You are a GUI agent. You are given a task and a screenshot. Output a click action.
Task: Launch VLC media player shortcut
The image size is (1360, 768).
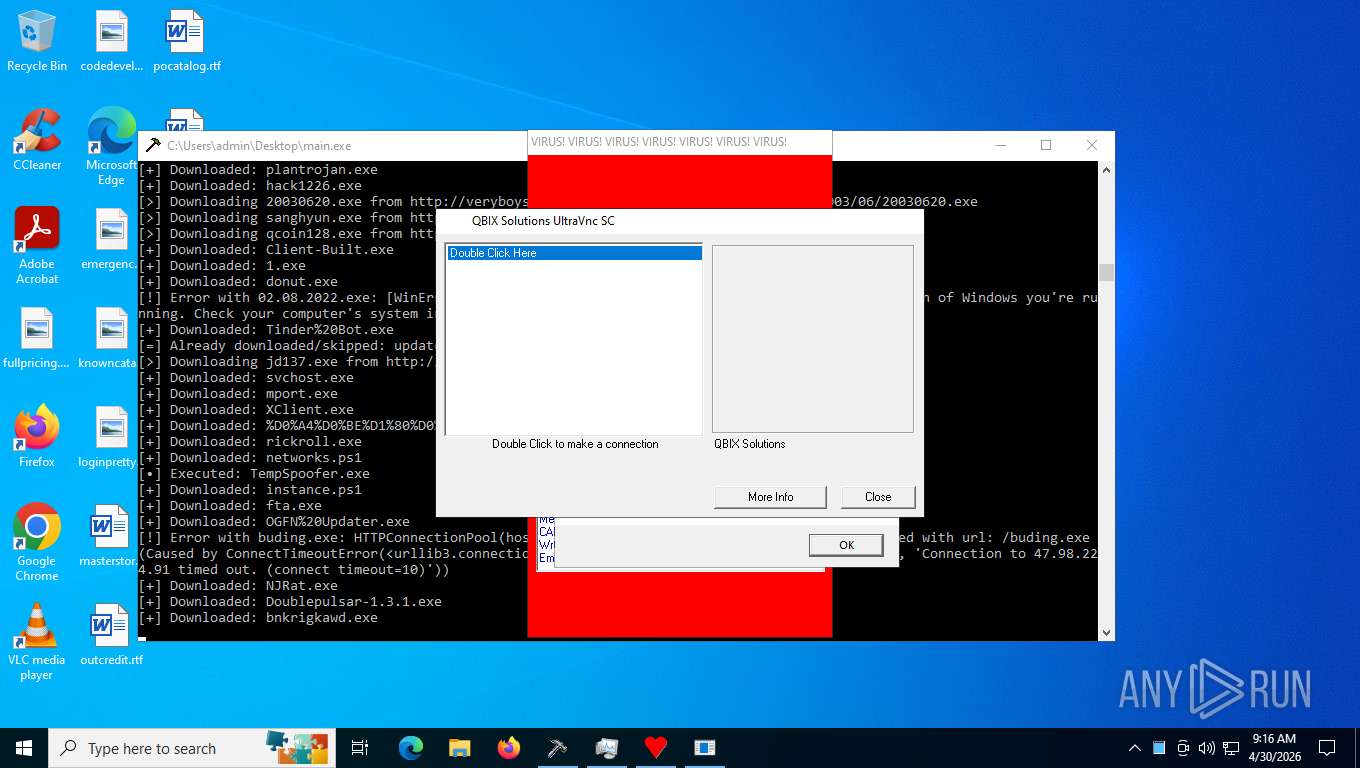[37, 642]
